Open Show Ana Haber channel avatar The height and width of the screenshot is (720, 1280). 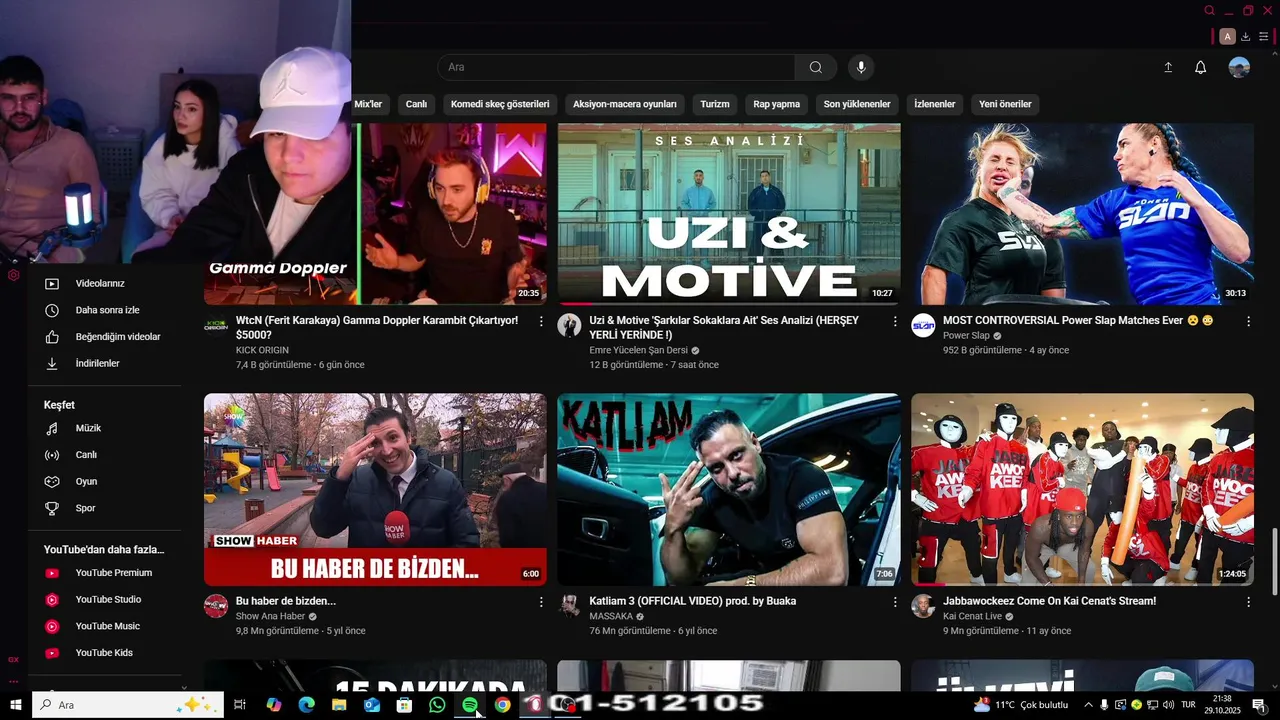pyautogui.click(x=216, y=606)
